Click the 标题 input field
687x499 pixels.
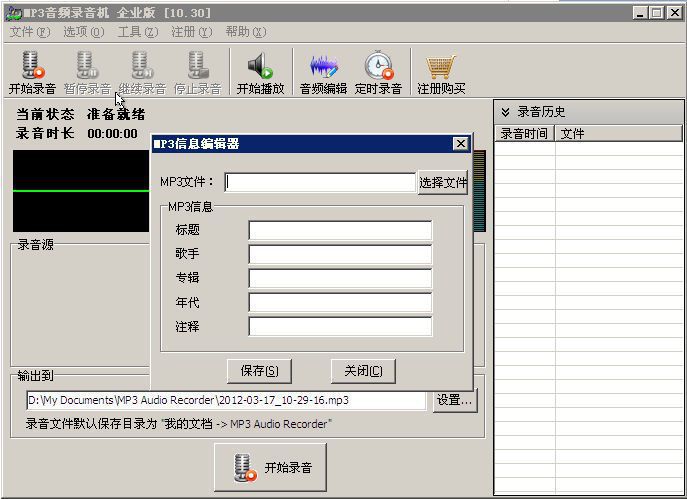340,230
